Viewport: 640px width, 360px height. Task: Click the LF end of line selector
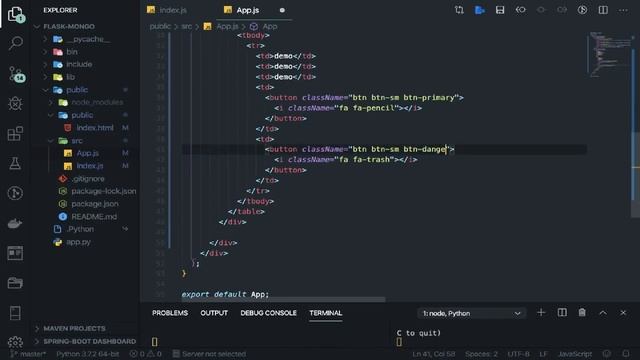click(x=543, y=354)
